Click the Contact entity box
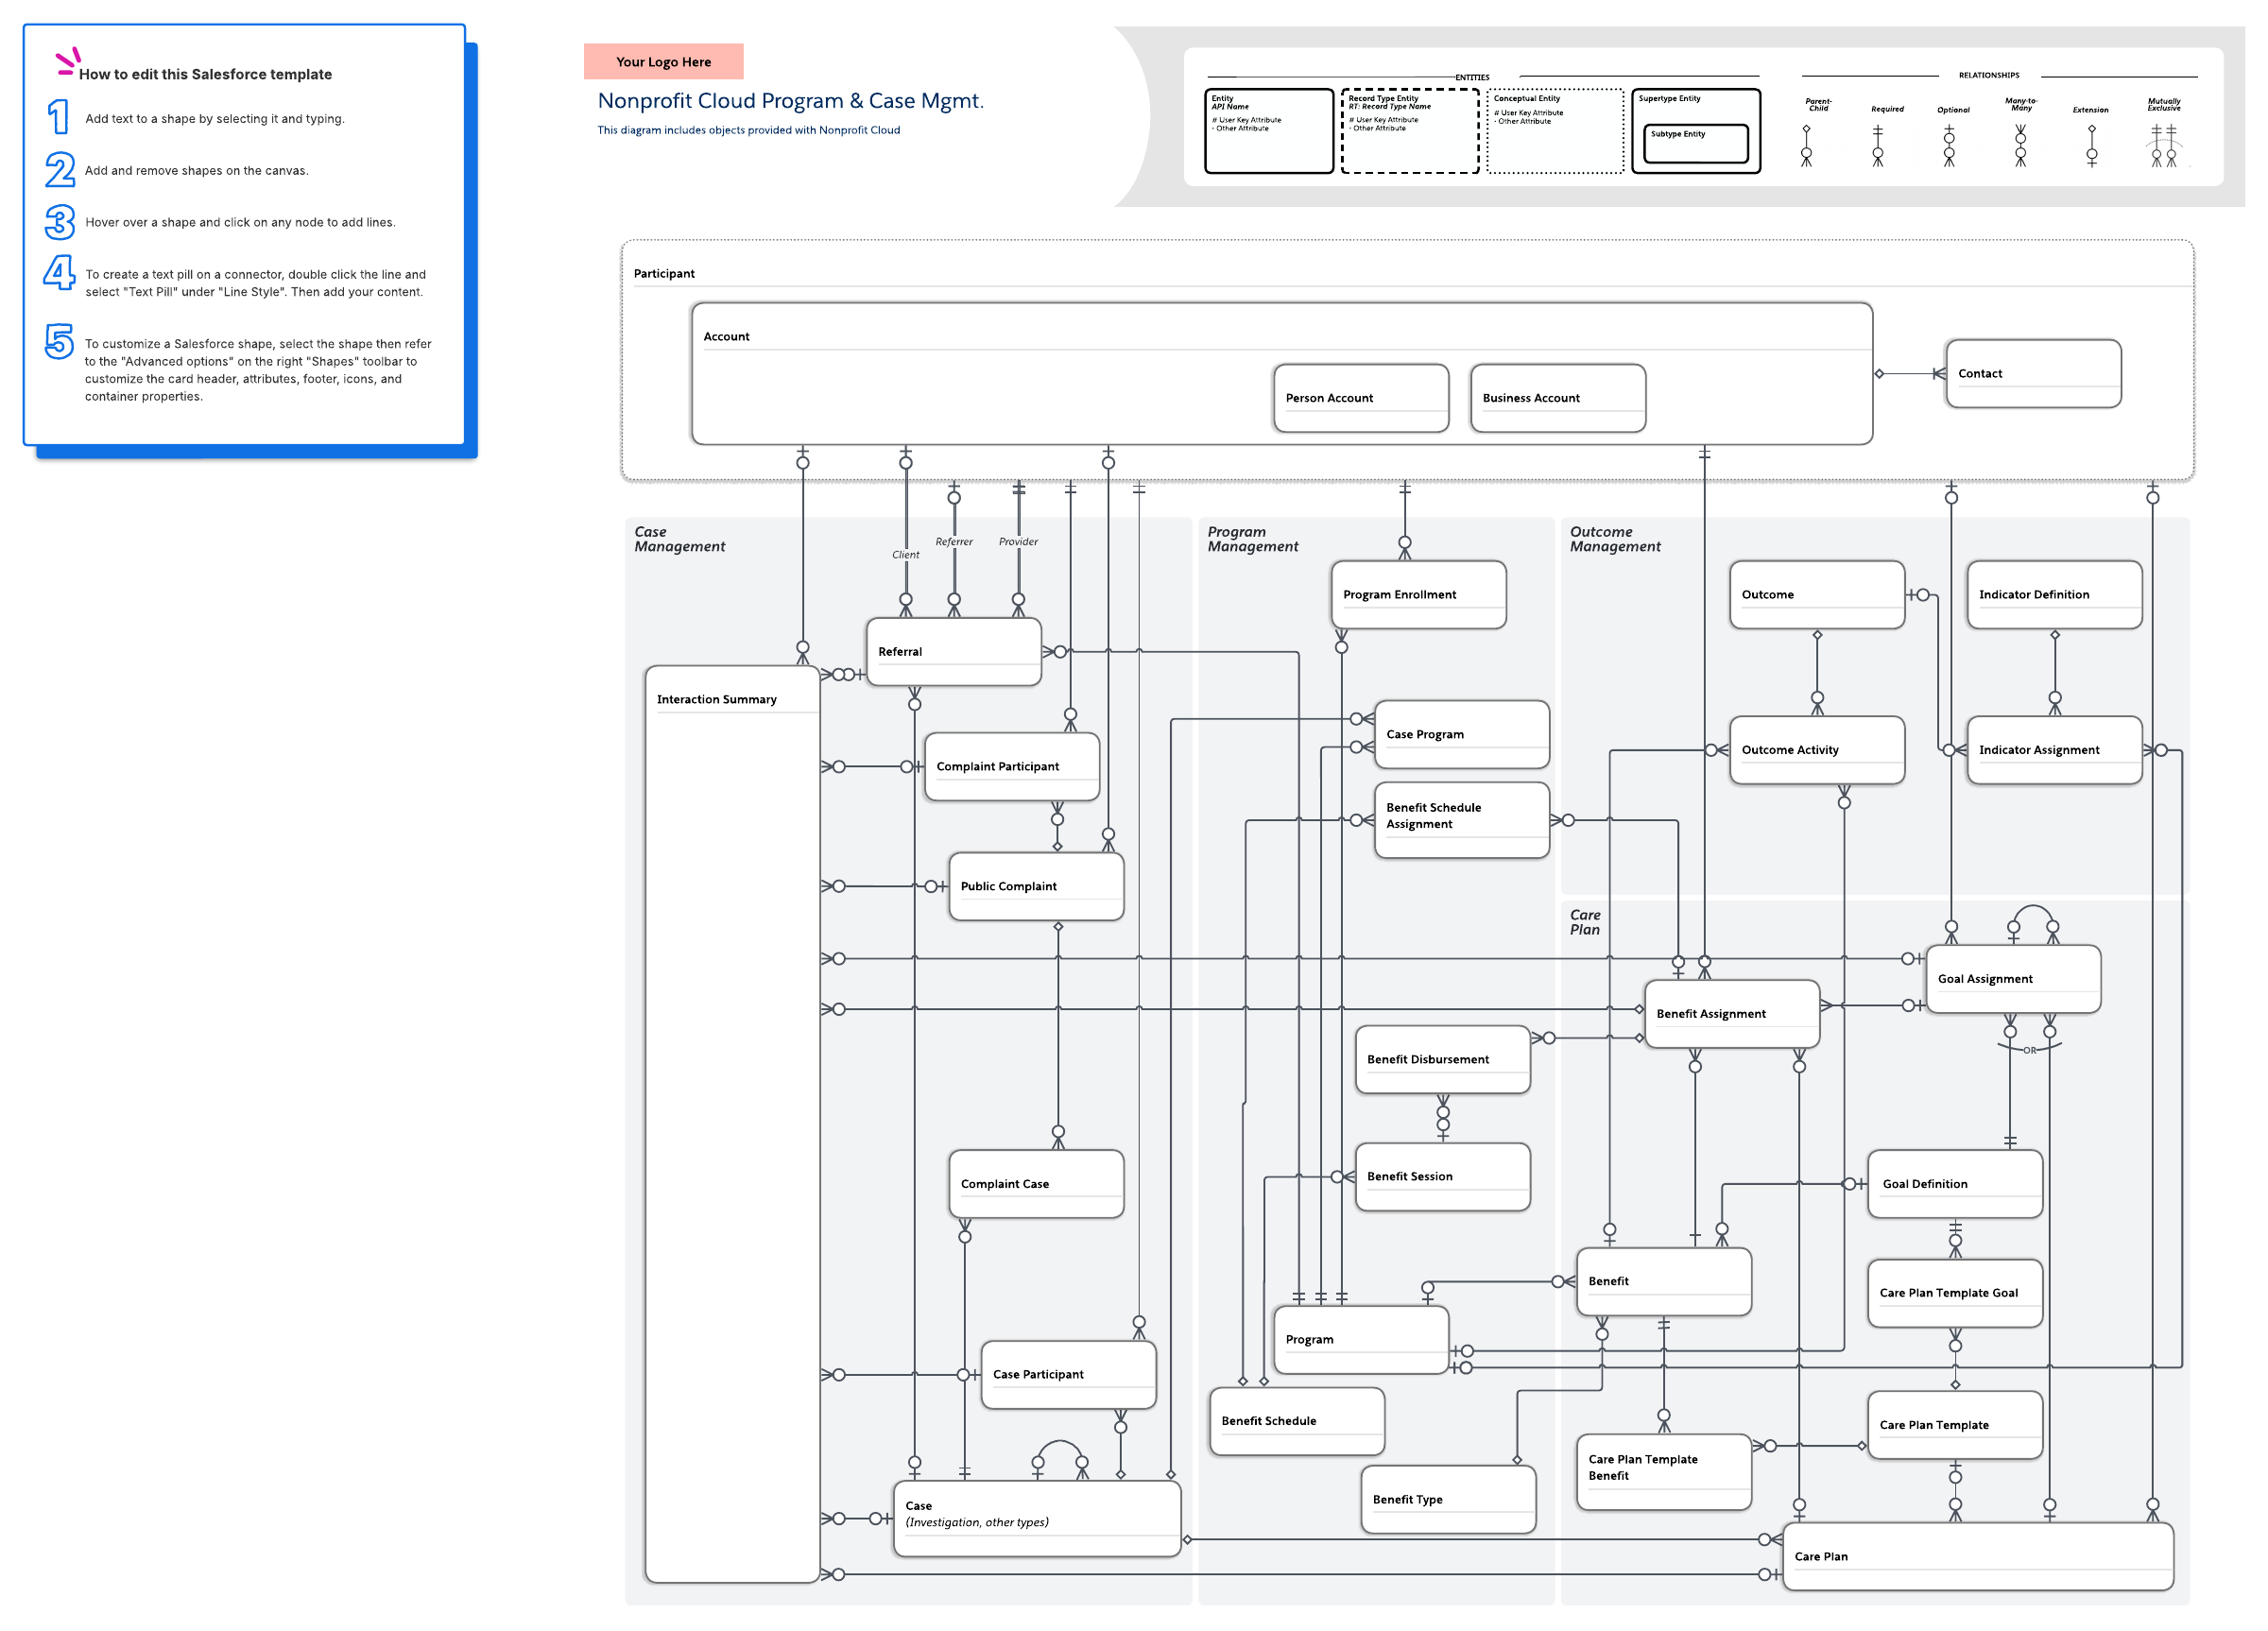The width and height of the screenshot is (2268, 1631). coord(2032,373)
